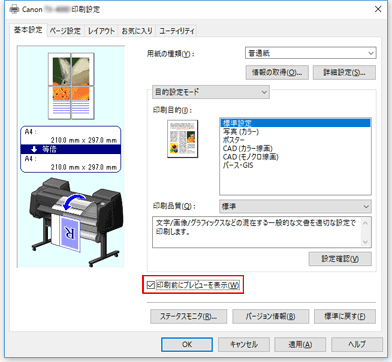Open the 用紙の種類 dropdown showing 普通紙
The height and width of the screenshot is (362, 392).
point(311,53)
